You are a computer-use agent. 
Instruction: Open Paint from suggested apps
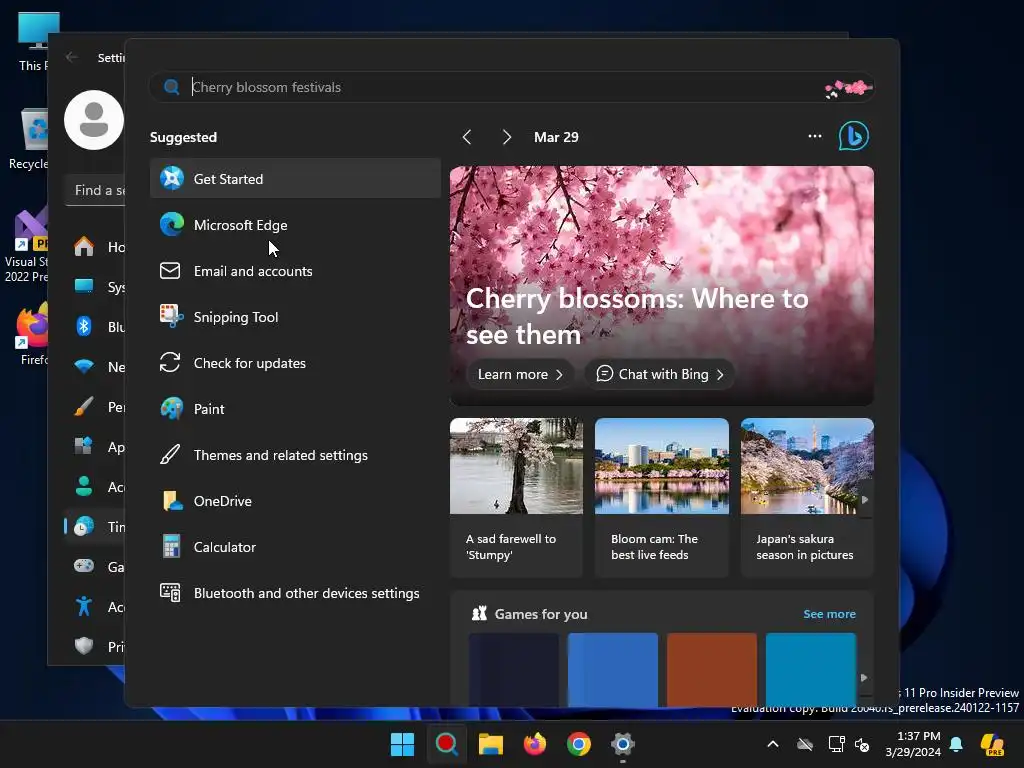[295, 409]
